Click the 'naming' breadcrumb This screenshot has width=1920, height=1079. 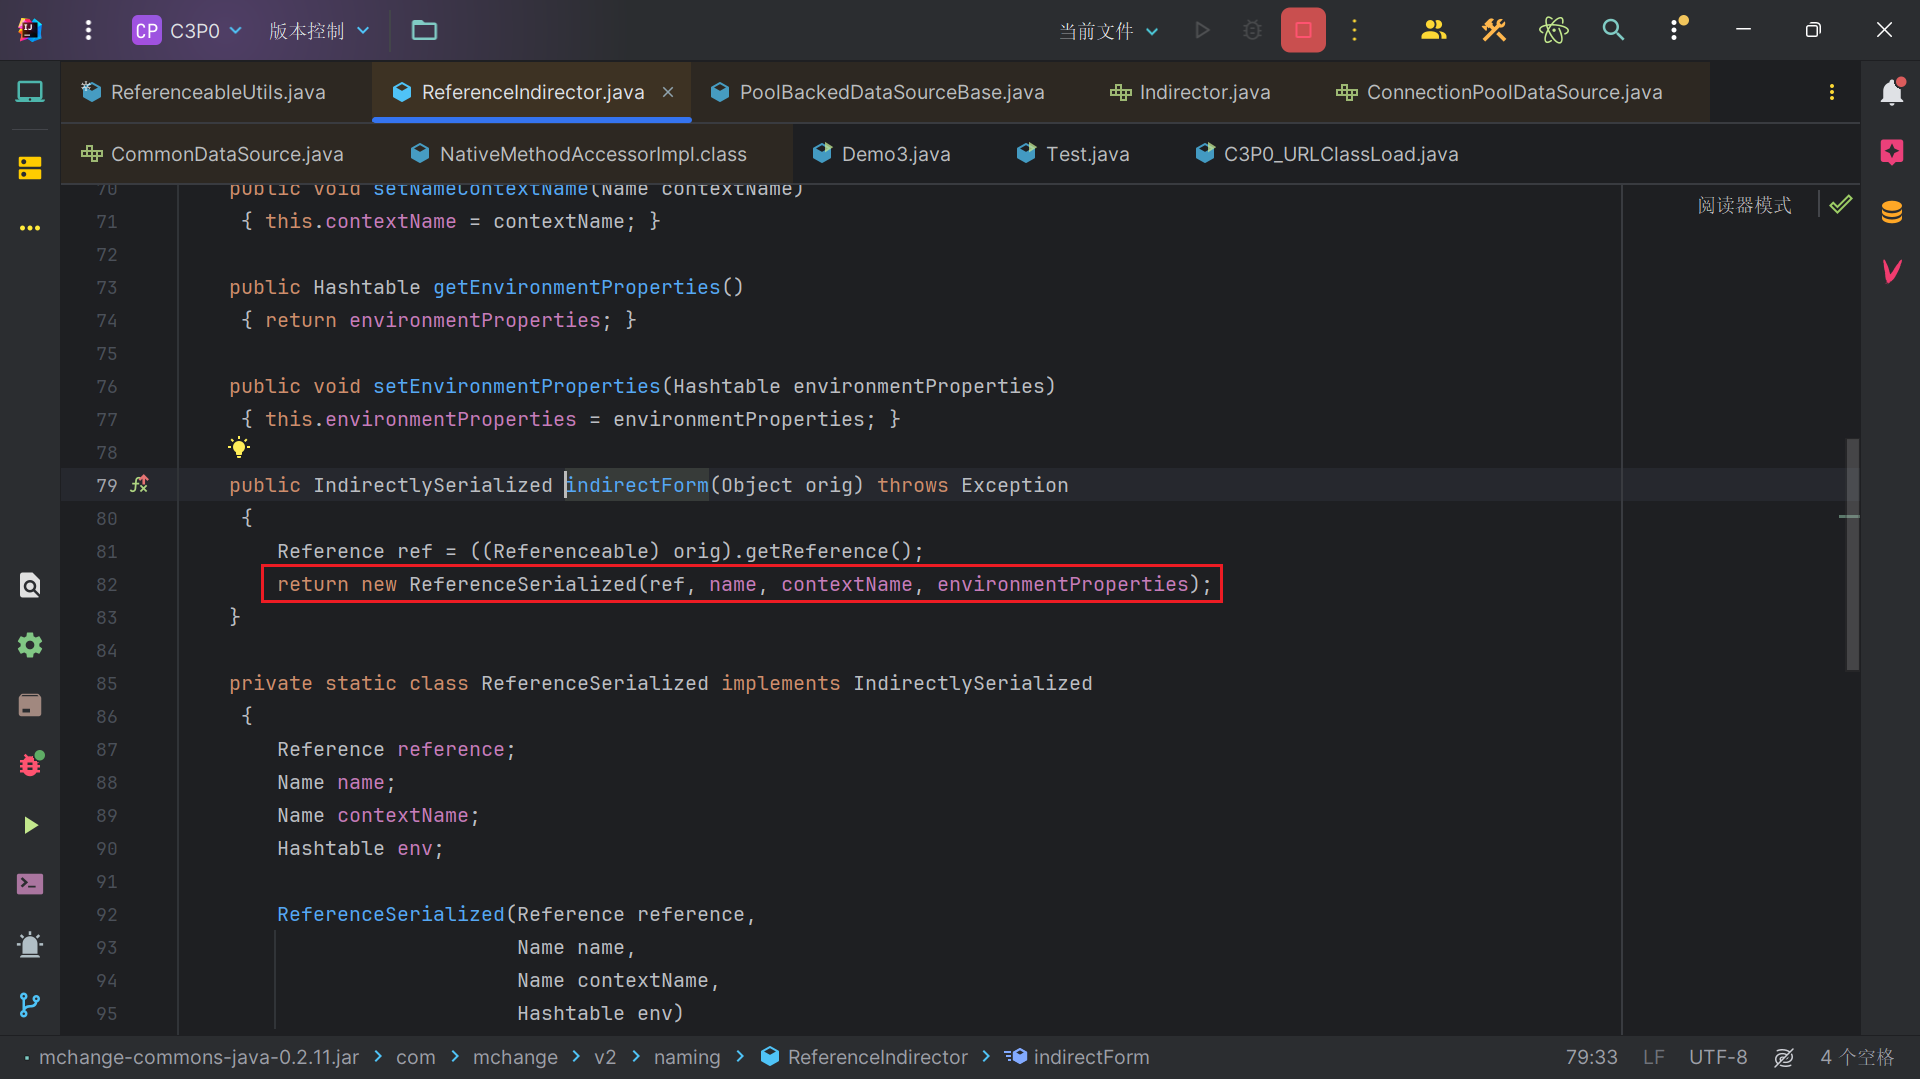click(x=687, y=1057)
